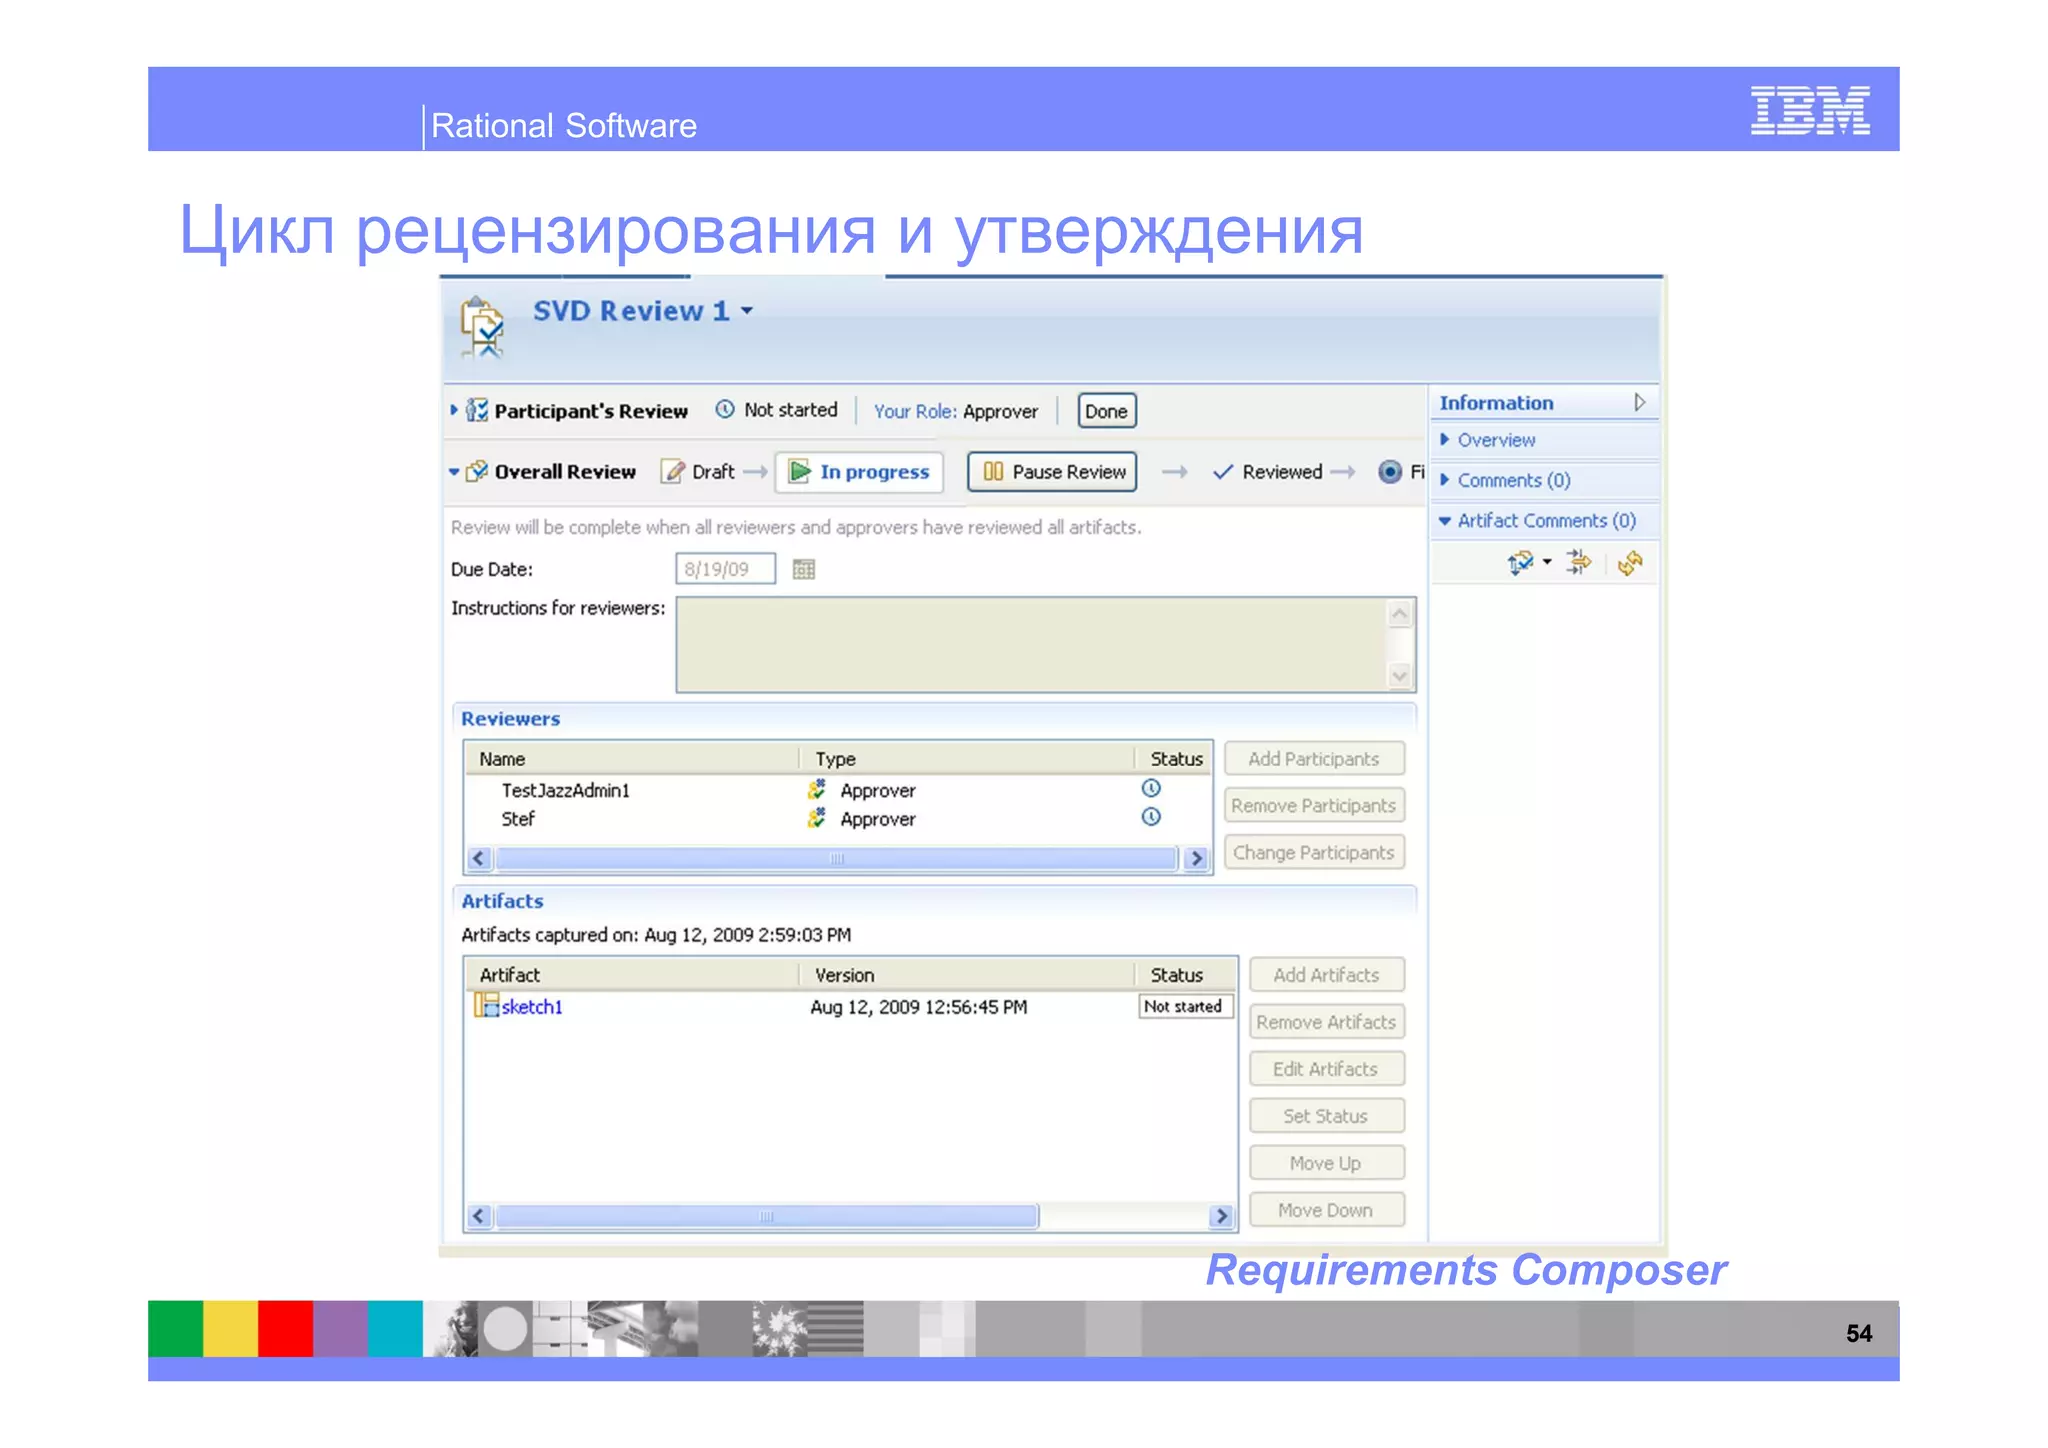The width and height of the screenshot is (2048, 1448).
Task: Click the Change Participants button
Action: [x=1314, y=853]
